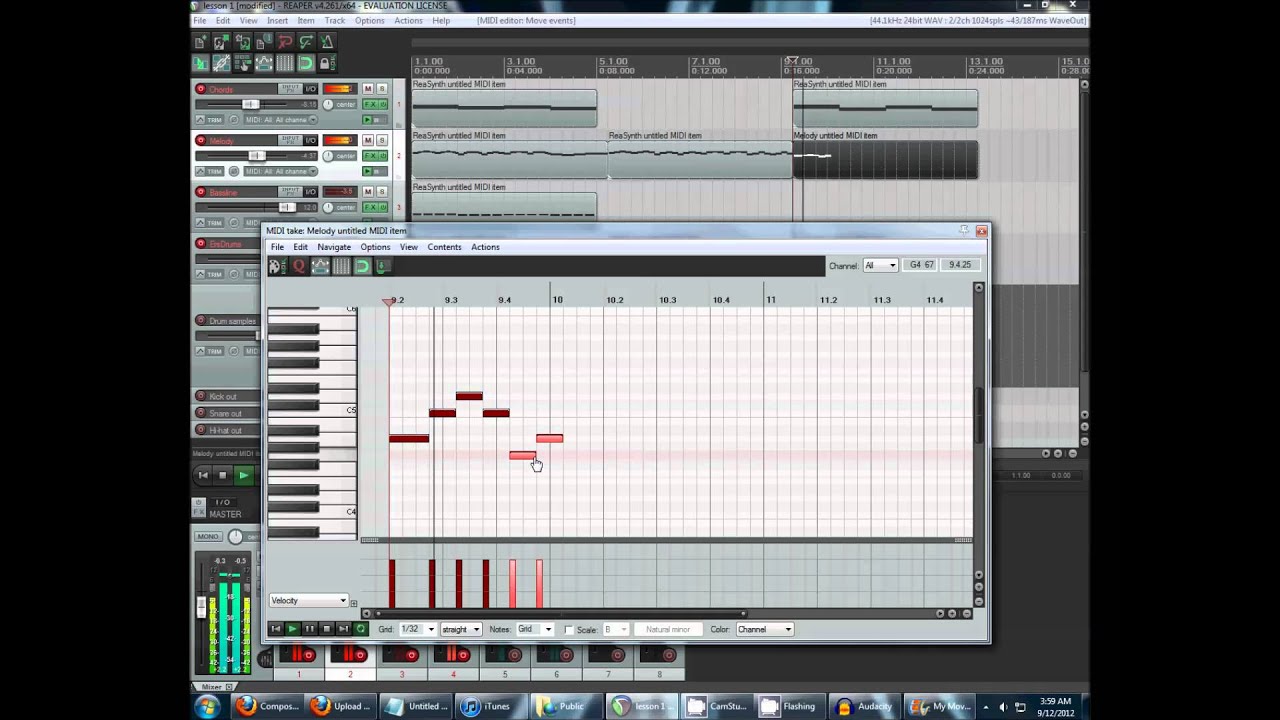Mute the Chords track
The height and width of the screenshot is (720, 1280).
tap(368, 89)
